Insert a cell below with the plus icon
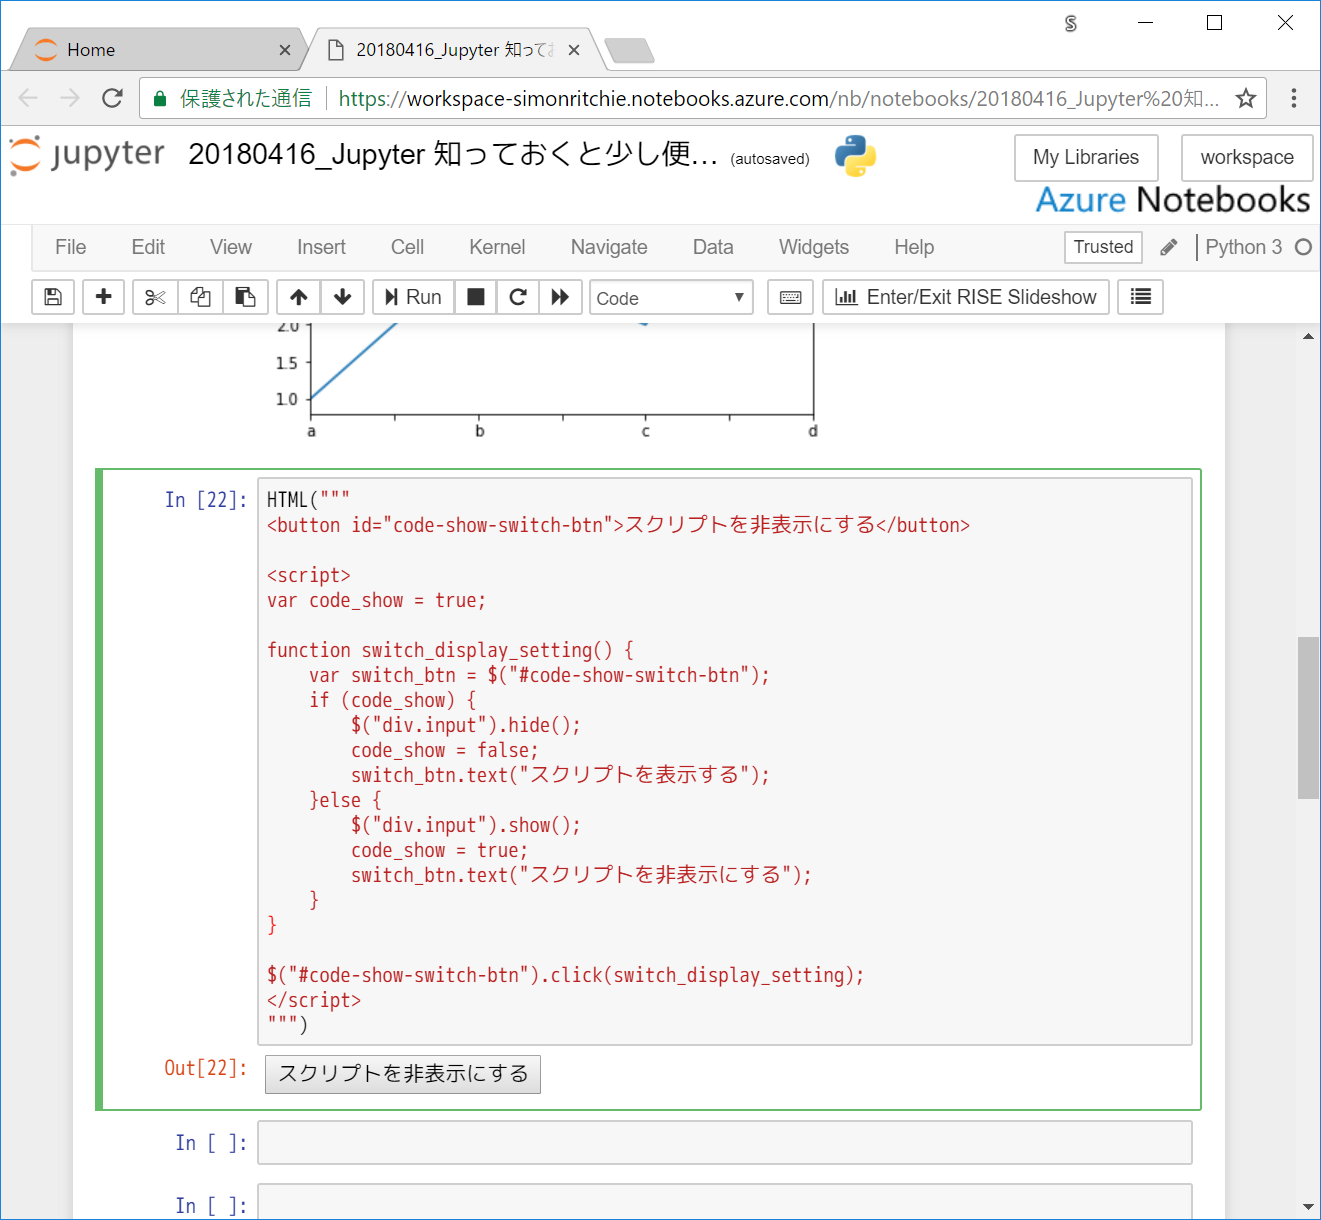Image resolution: width=1321 pixels, height=1220 pixels. click(103, 297)
